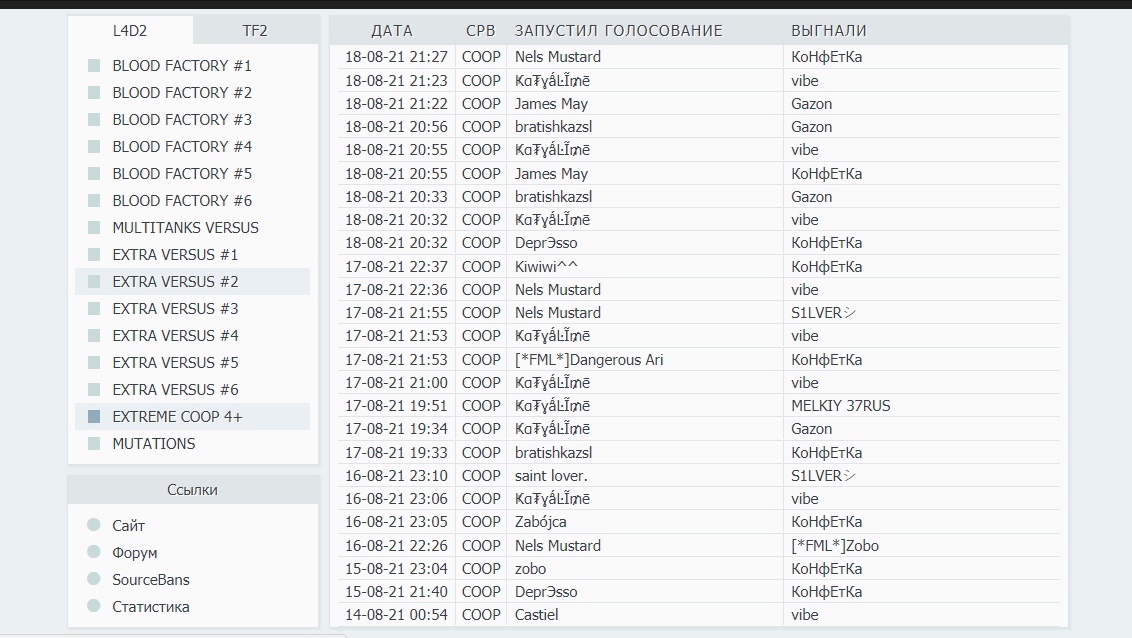The width and height of the screenshot is (1132, 638).
Task: Select the L4D2 tab
Action: point(130,31)
